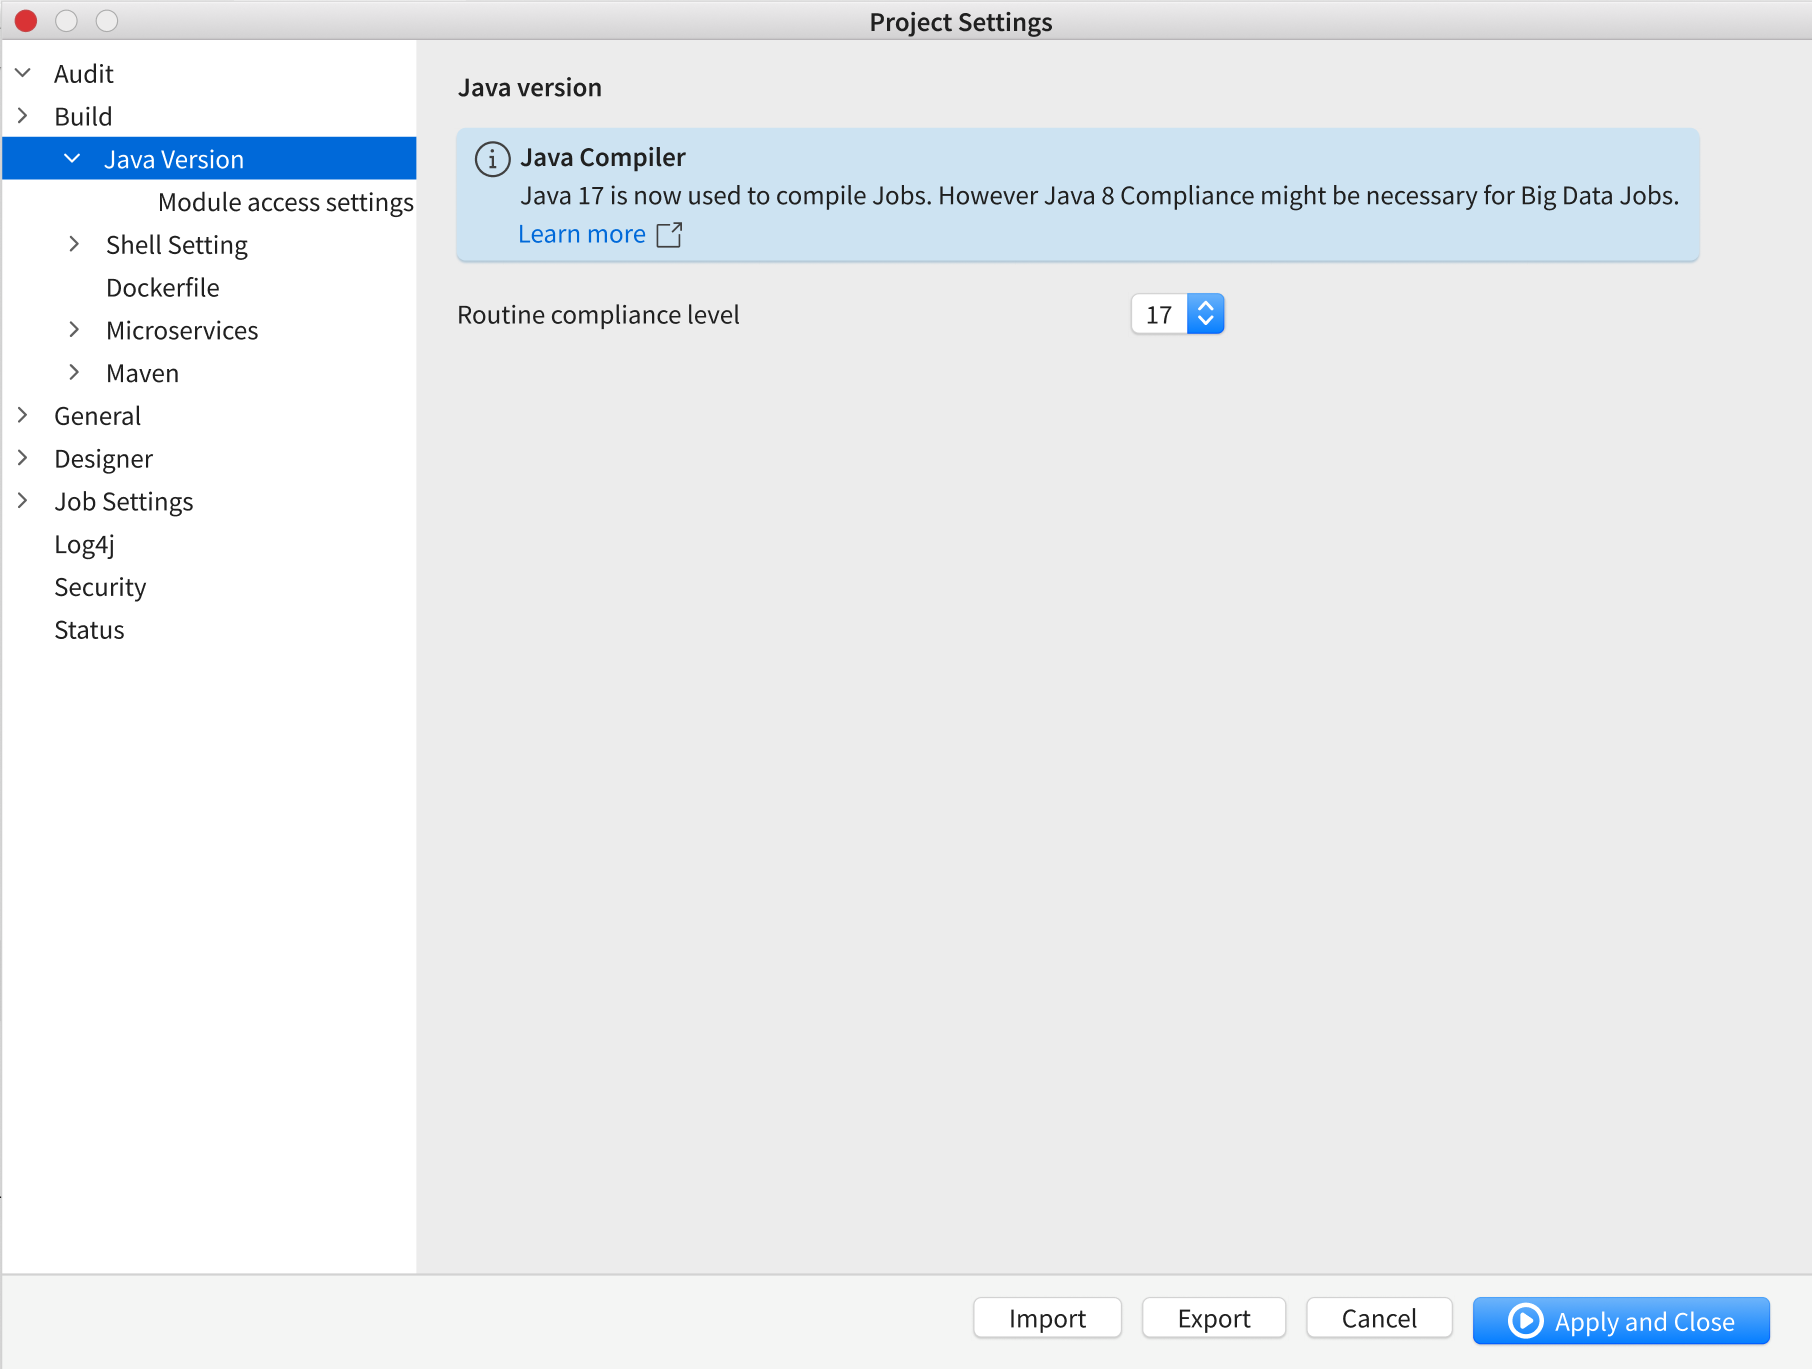Click the external link icon after Learn more

(669, 234)
